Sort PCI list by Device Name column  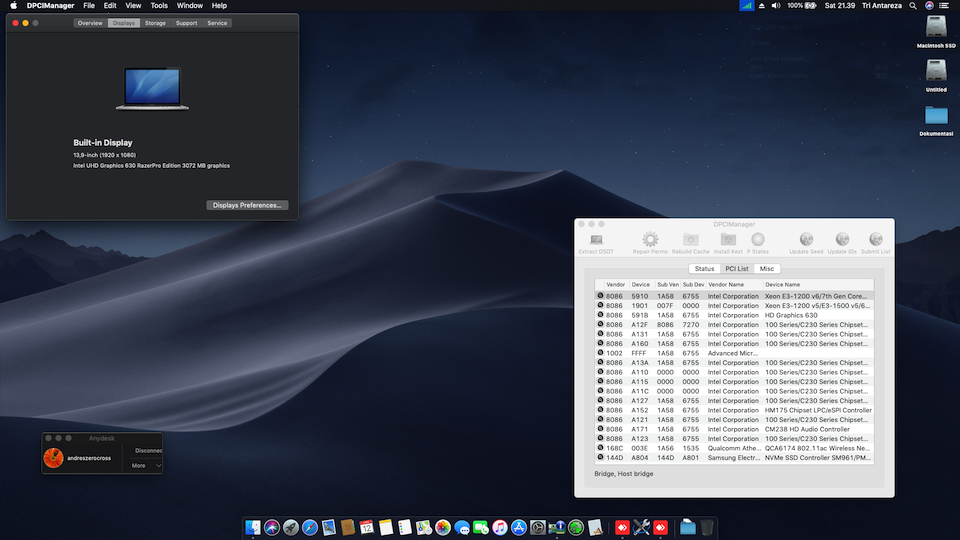[818, 285]
